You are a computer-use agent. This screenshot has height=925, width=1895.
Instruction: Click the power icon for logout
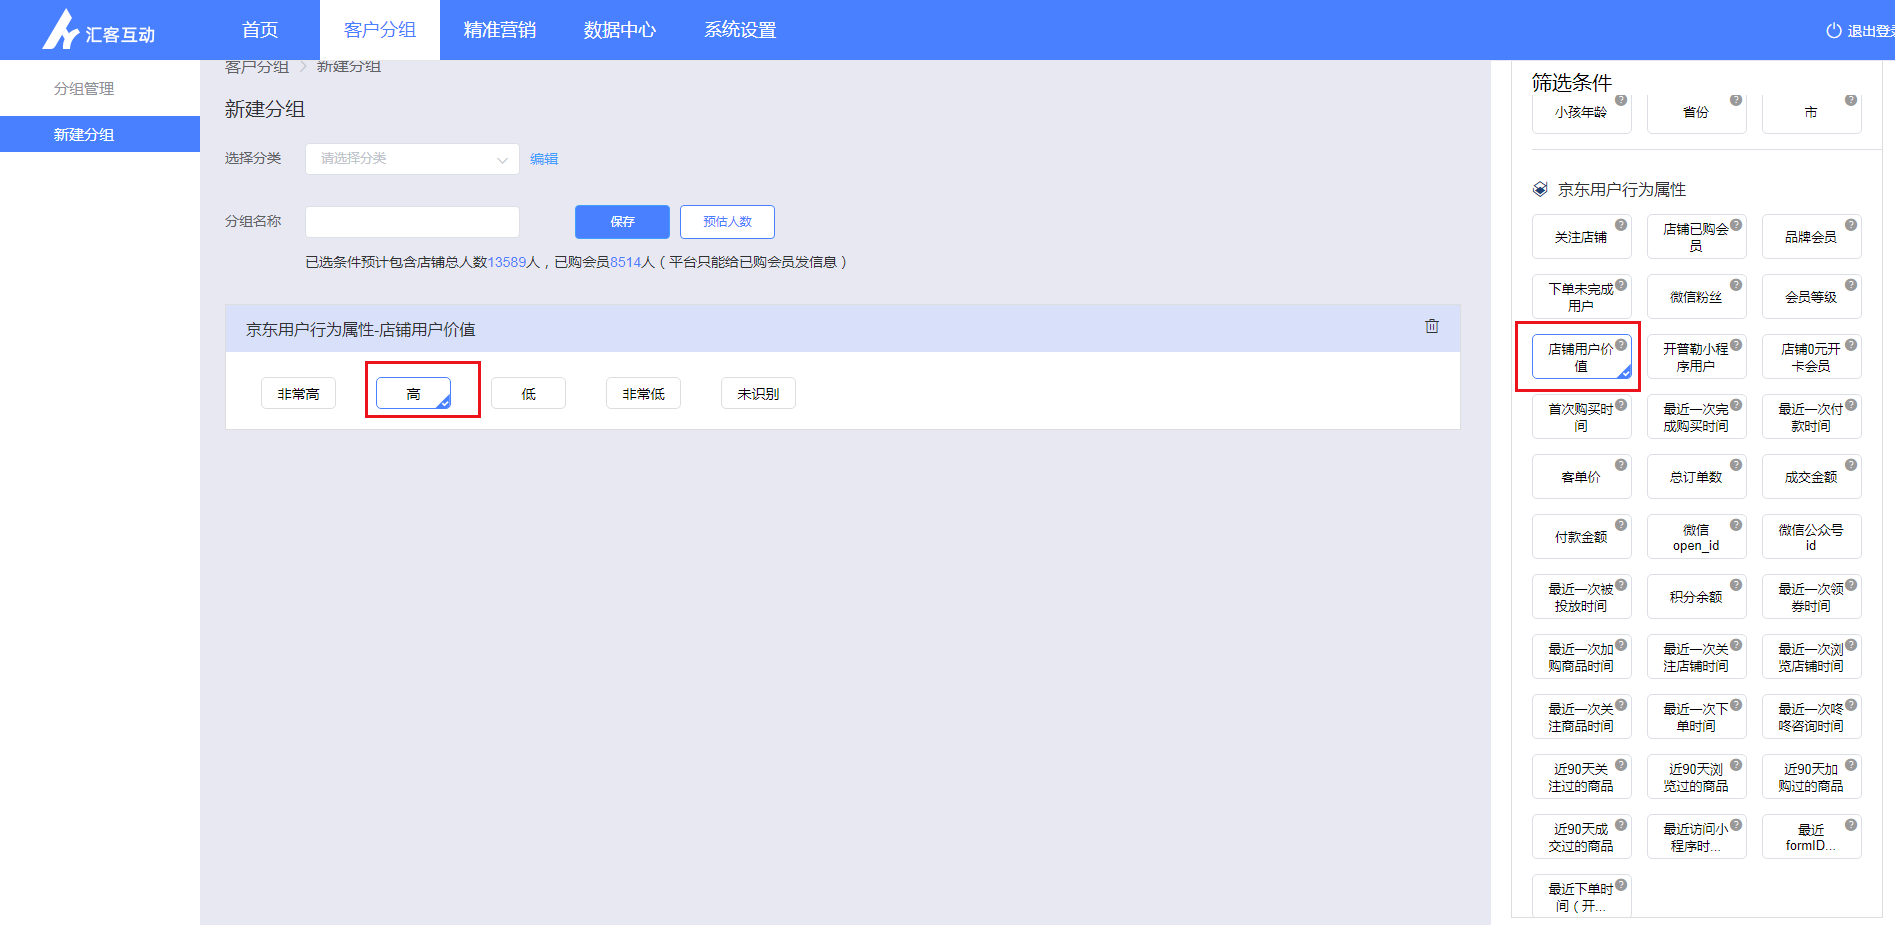[x=1834, y=31]
